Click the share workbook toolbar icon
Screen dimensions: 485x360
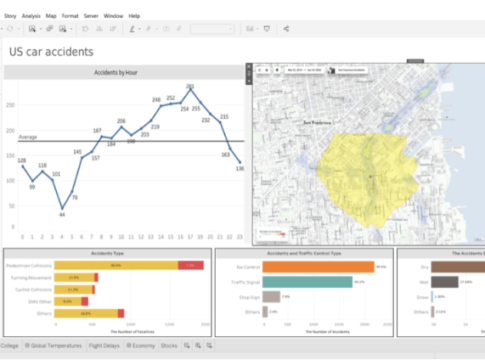click(286, 29)
